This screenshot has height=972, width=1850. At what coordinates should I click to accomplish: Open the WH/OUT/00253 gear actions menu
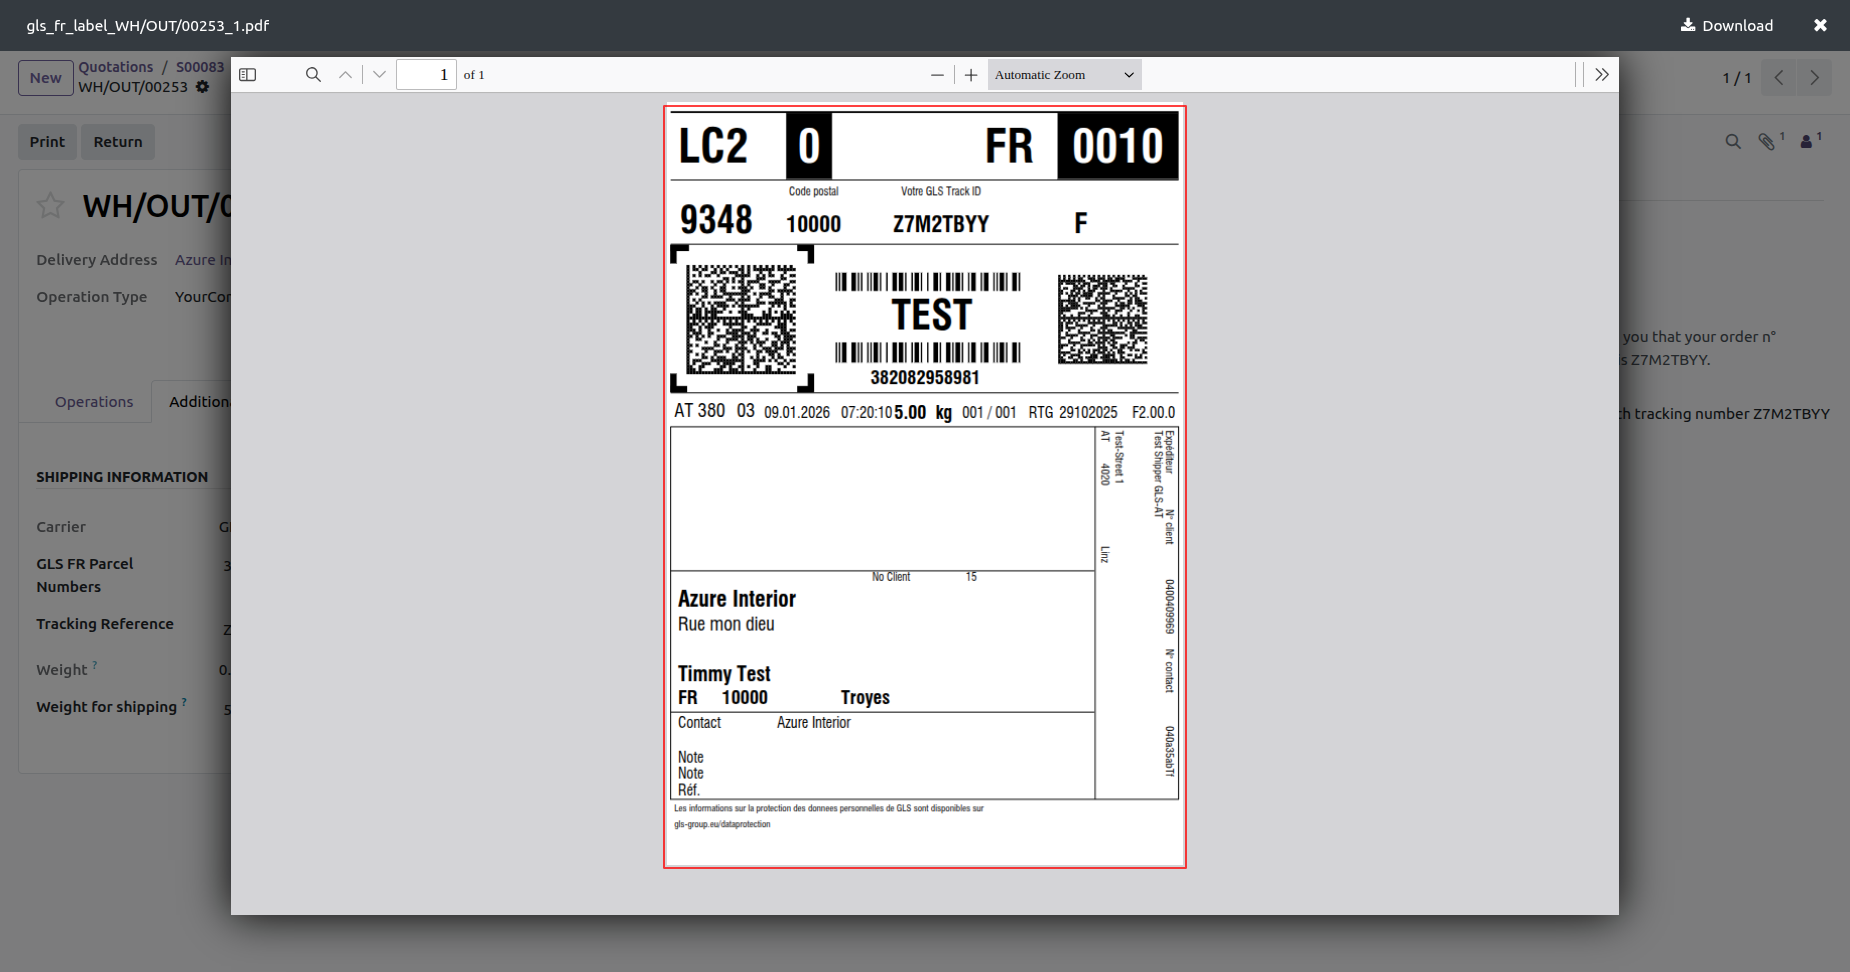coord(203,87)
